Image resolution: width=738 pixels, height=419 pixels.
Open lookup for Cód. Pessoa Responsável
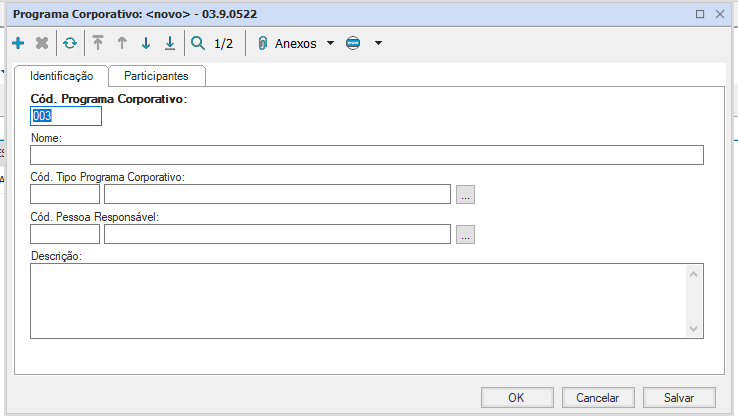click(x=465, y=235)
